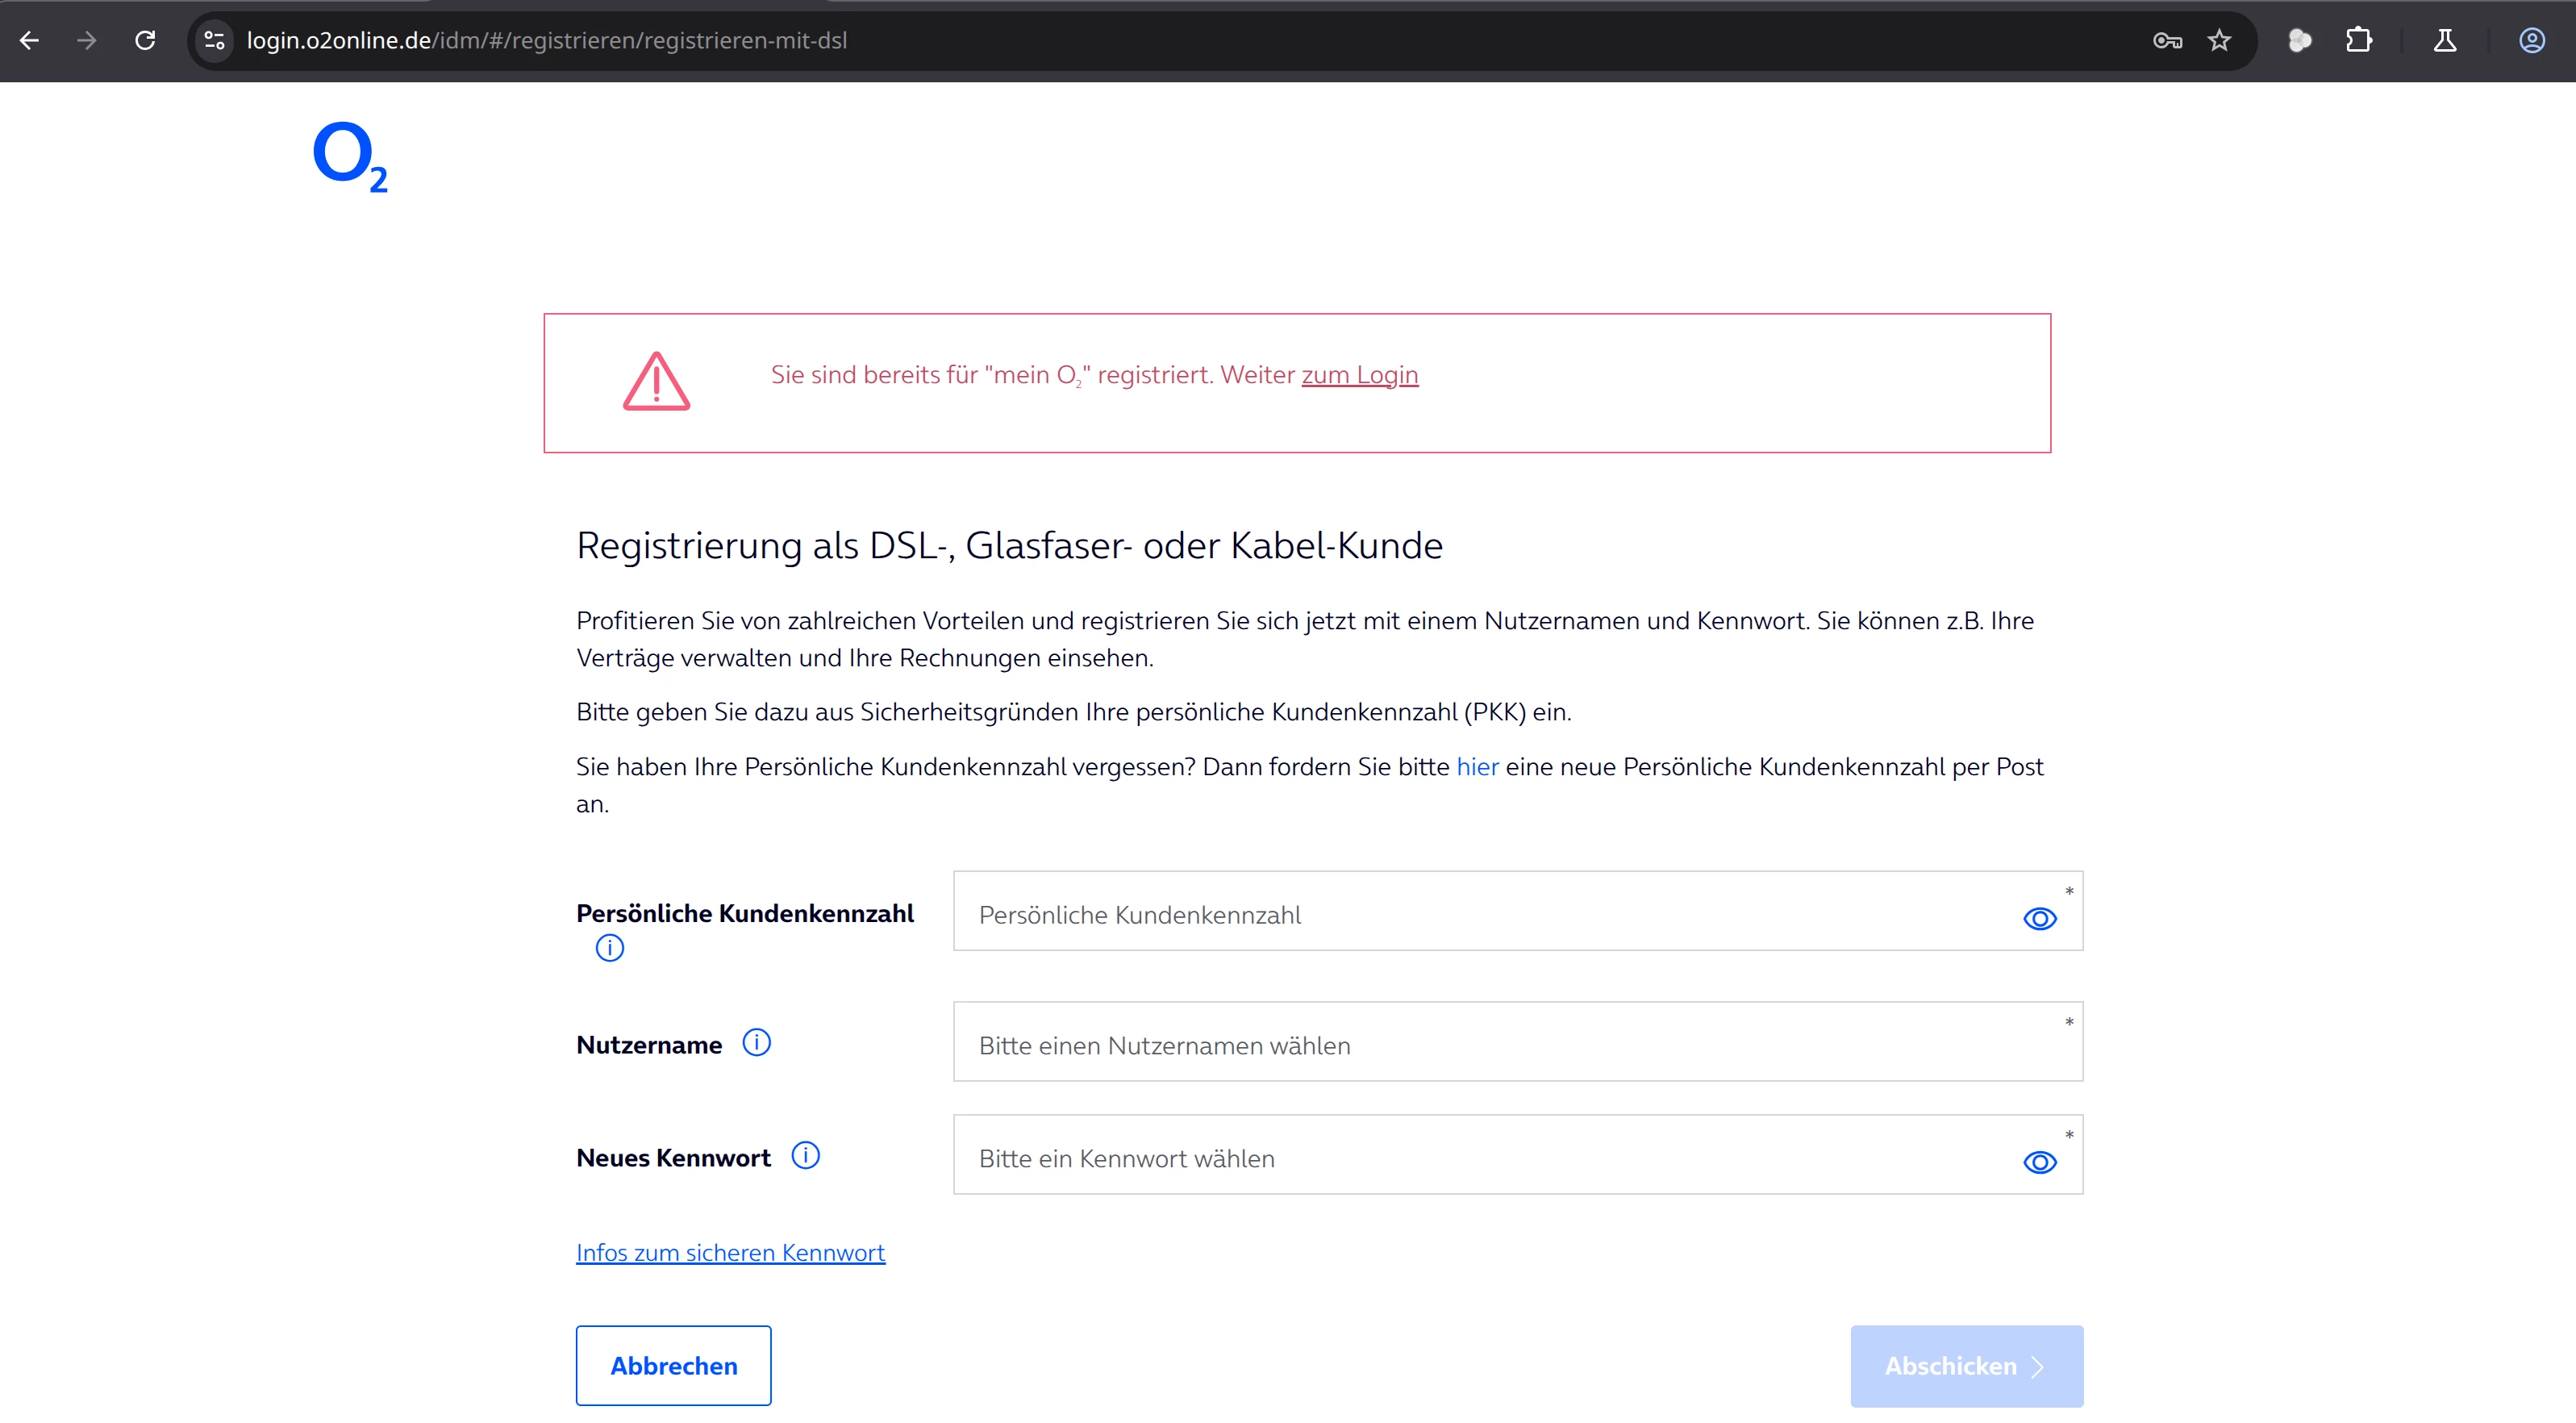View site information icon in address bar
2576x1423 pixels.
214,41
